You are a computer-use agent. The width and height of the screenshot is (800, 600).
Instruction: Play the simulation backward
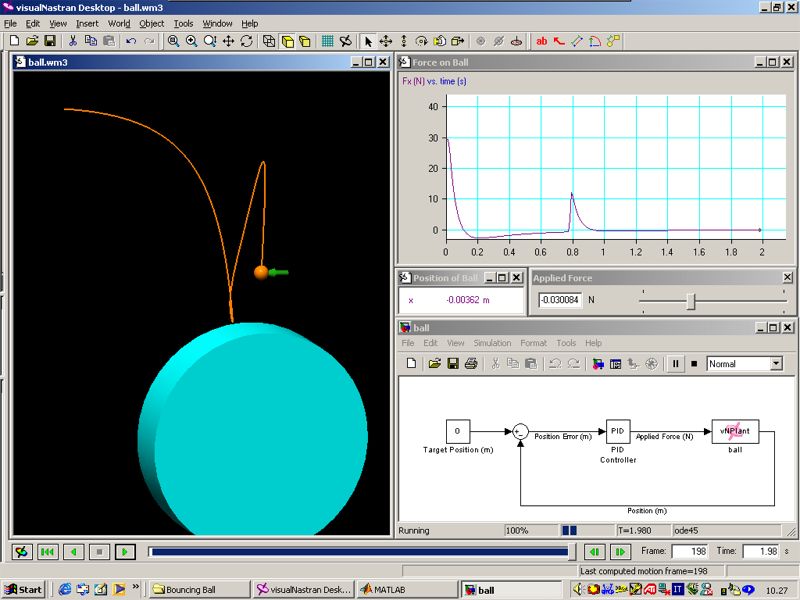73,552
